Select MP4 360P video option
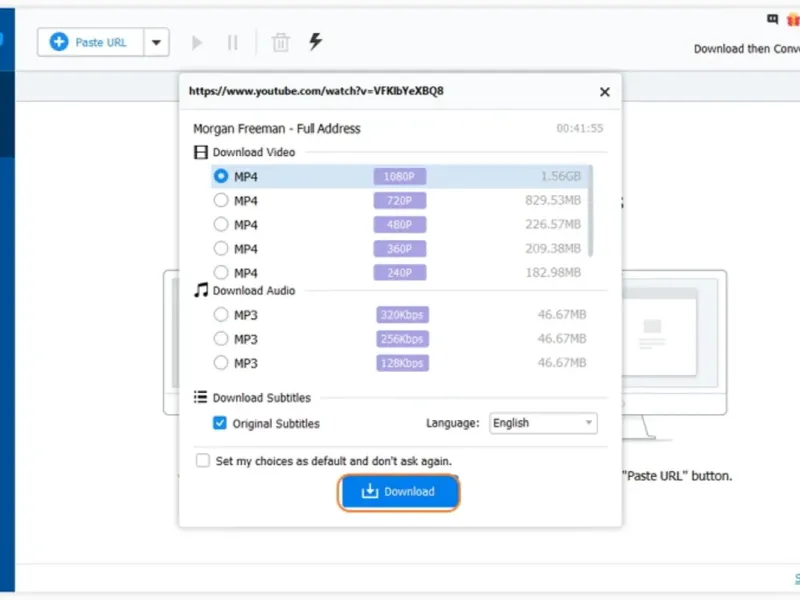The height and width of the screenshot is (600, 800). [221, 248]
